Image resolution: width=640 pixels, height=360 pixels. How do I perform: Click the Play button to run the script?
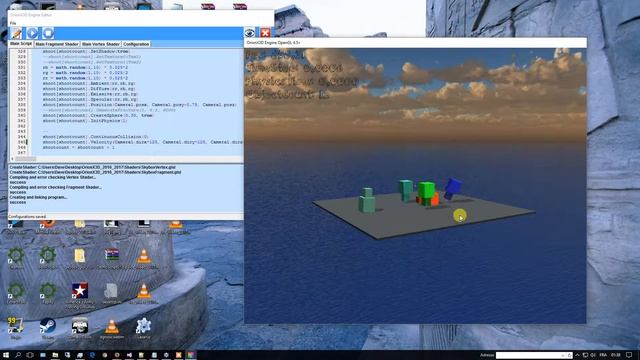click(33, 33)
